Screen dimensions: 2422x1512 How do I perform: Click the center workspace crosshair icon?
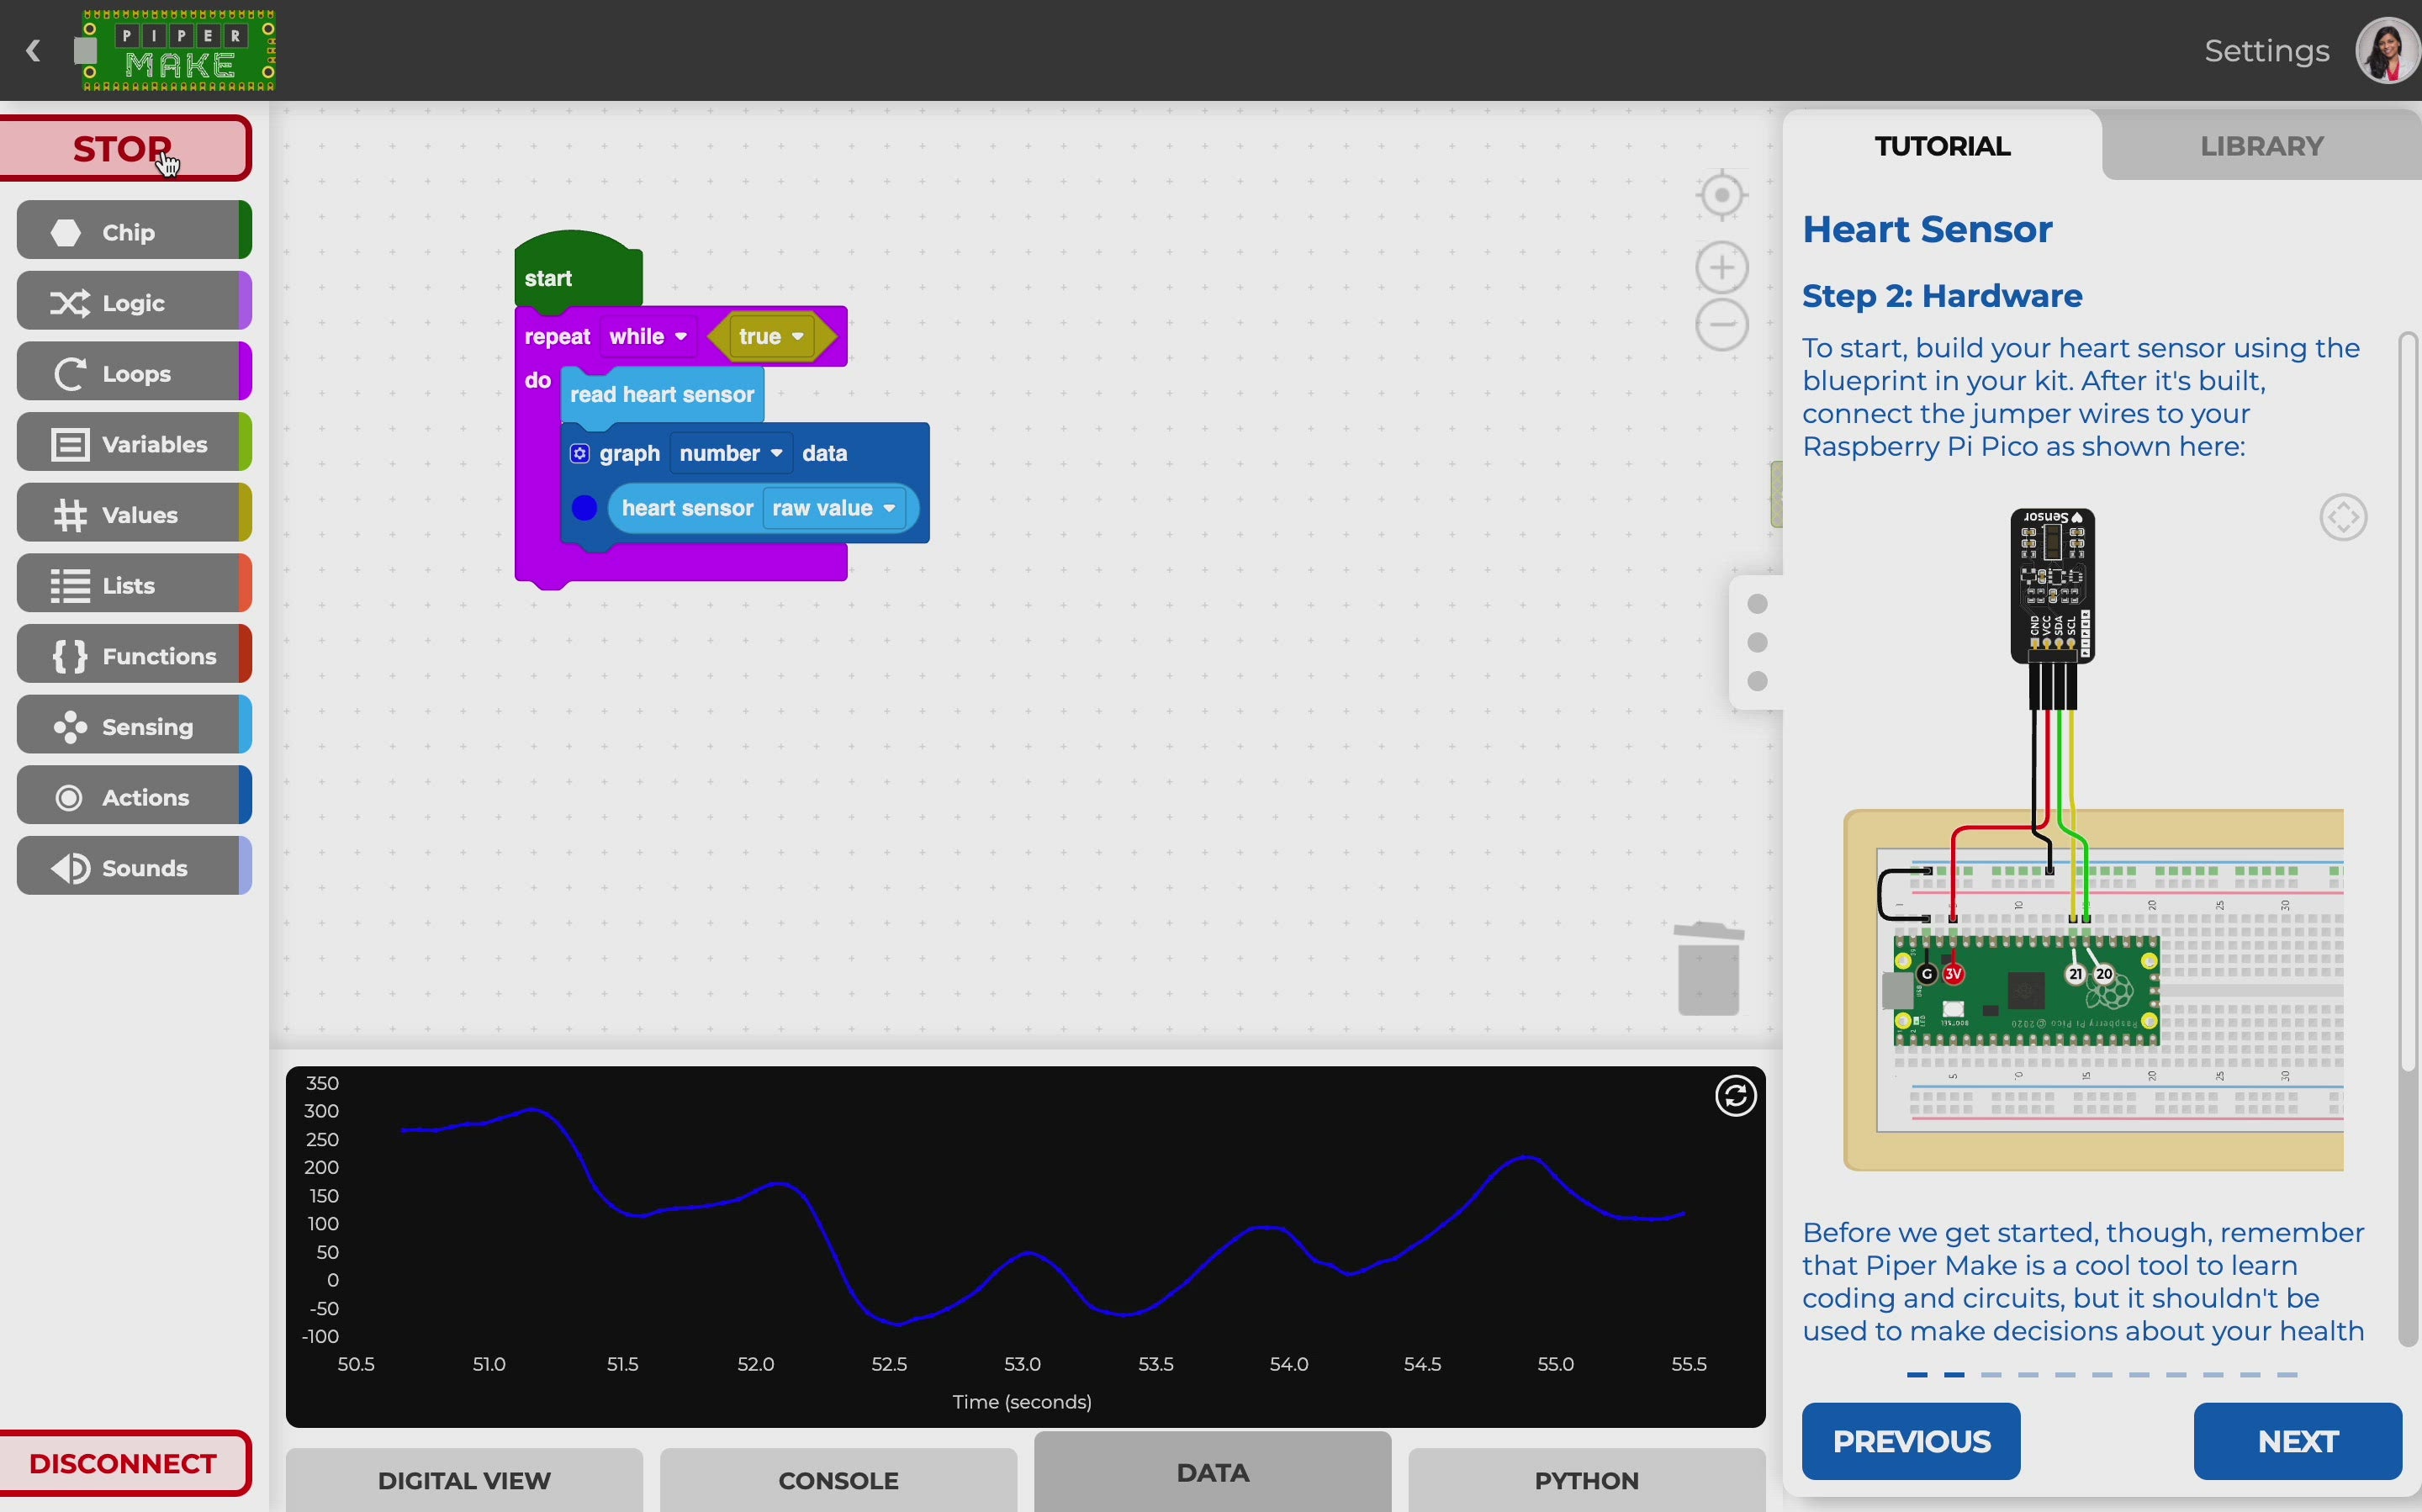click(x=1722, y=195)
